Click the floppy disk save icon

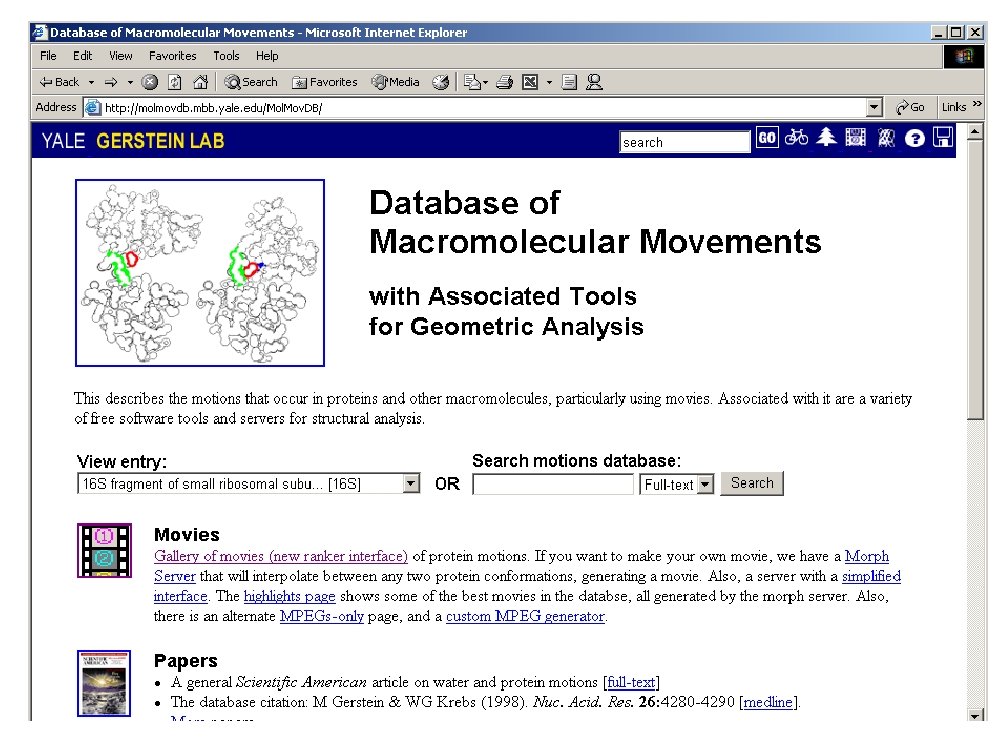tap(943, 137)
